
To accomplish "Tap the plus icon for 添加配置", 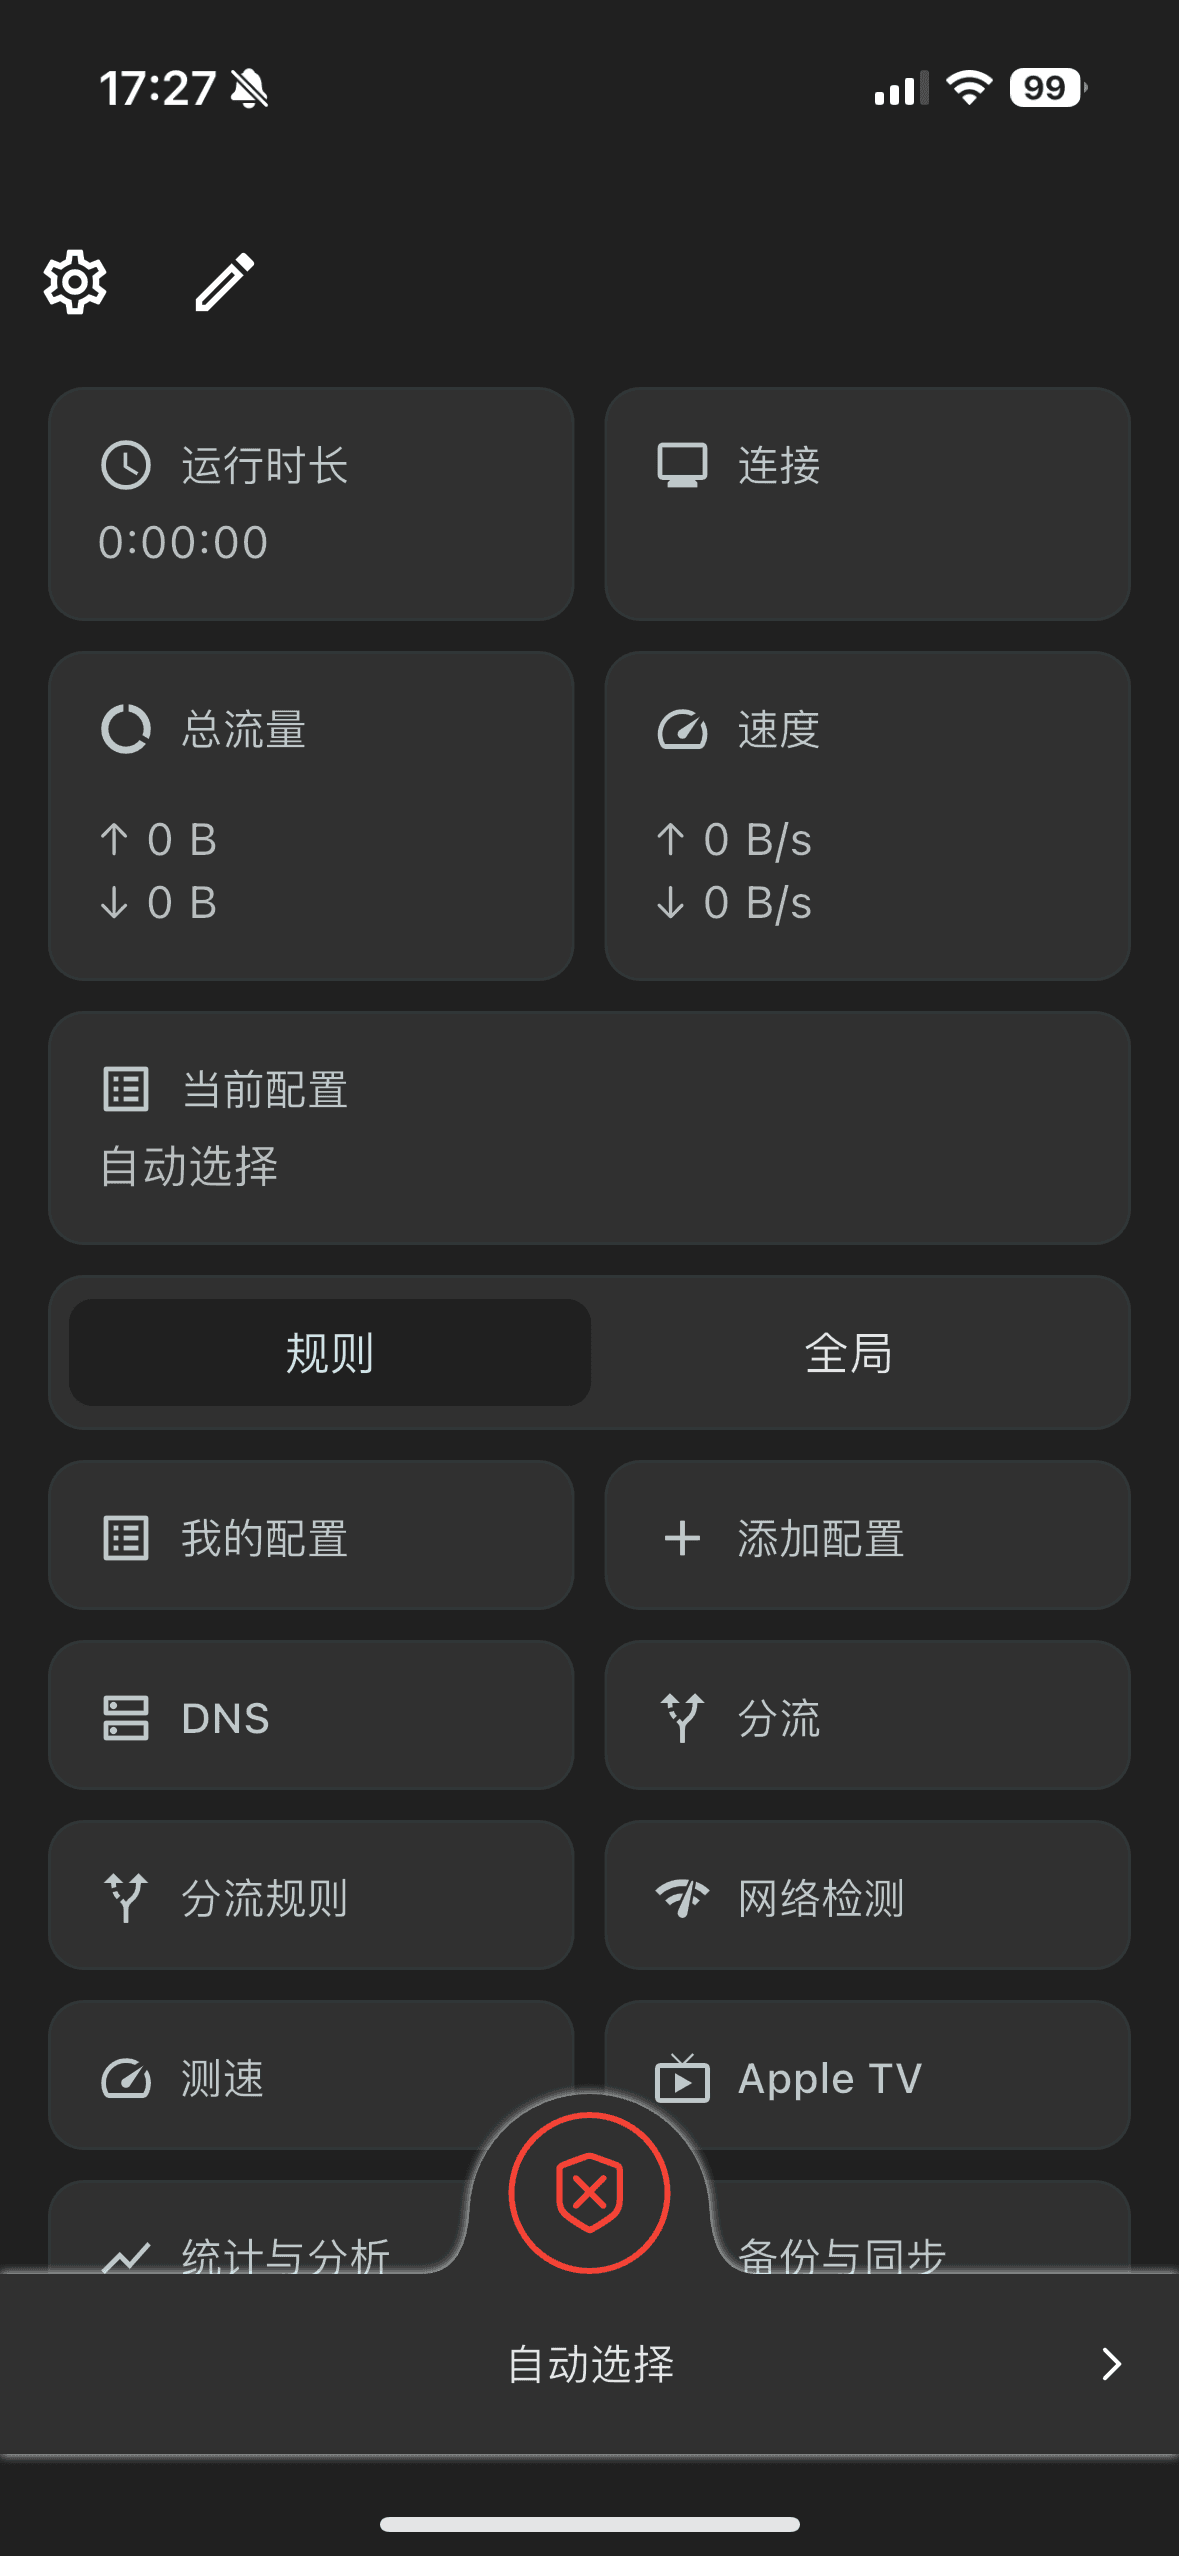I will [682, 1538].
